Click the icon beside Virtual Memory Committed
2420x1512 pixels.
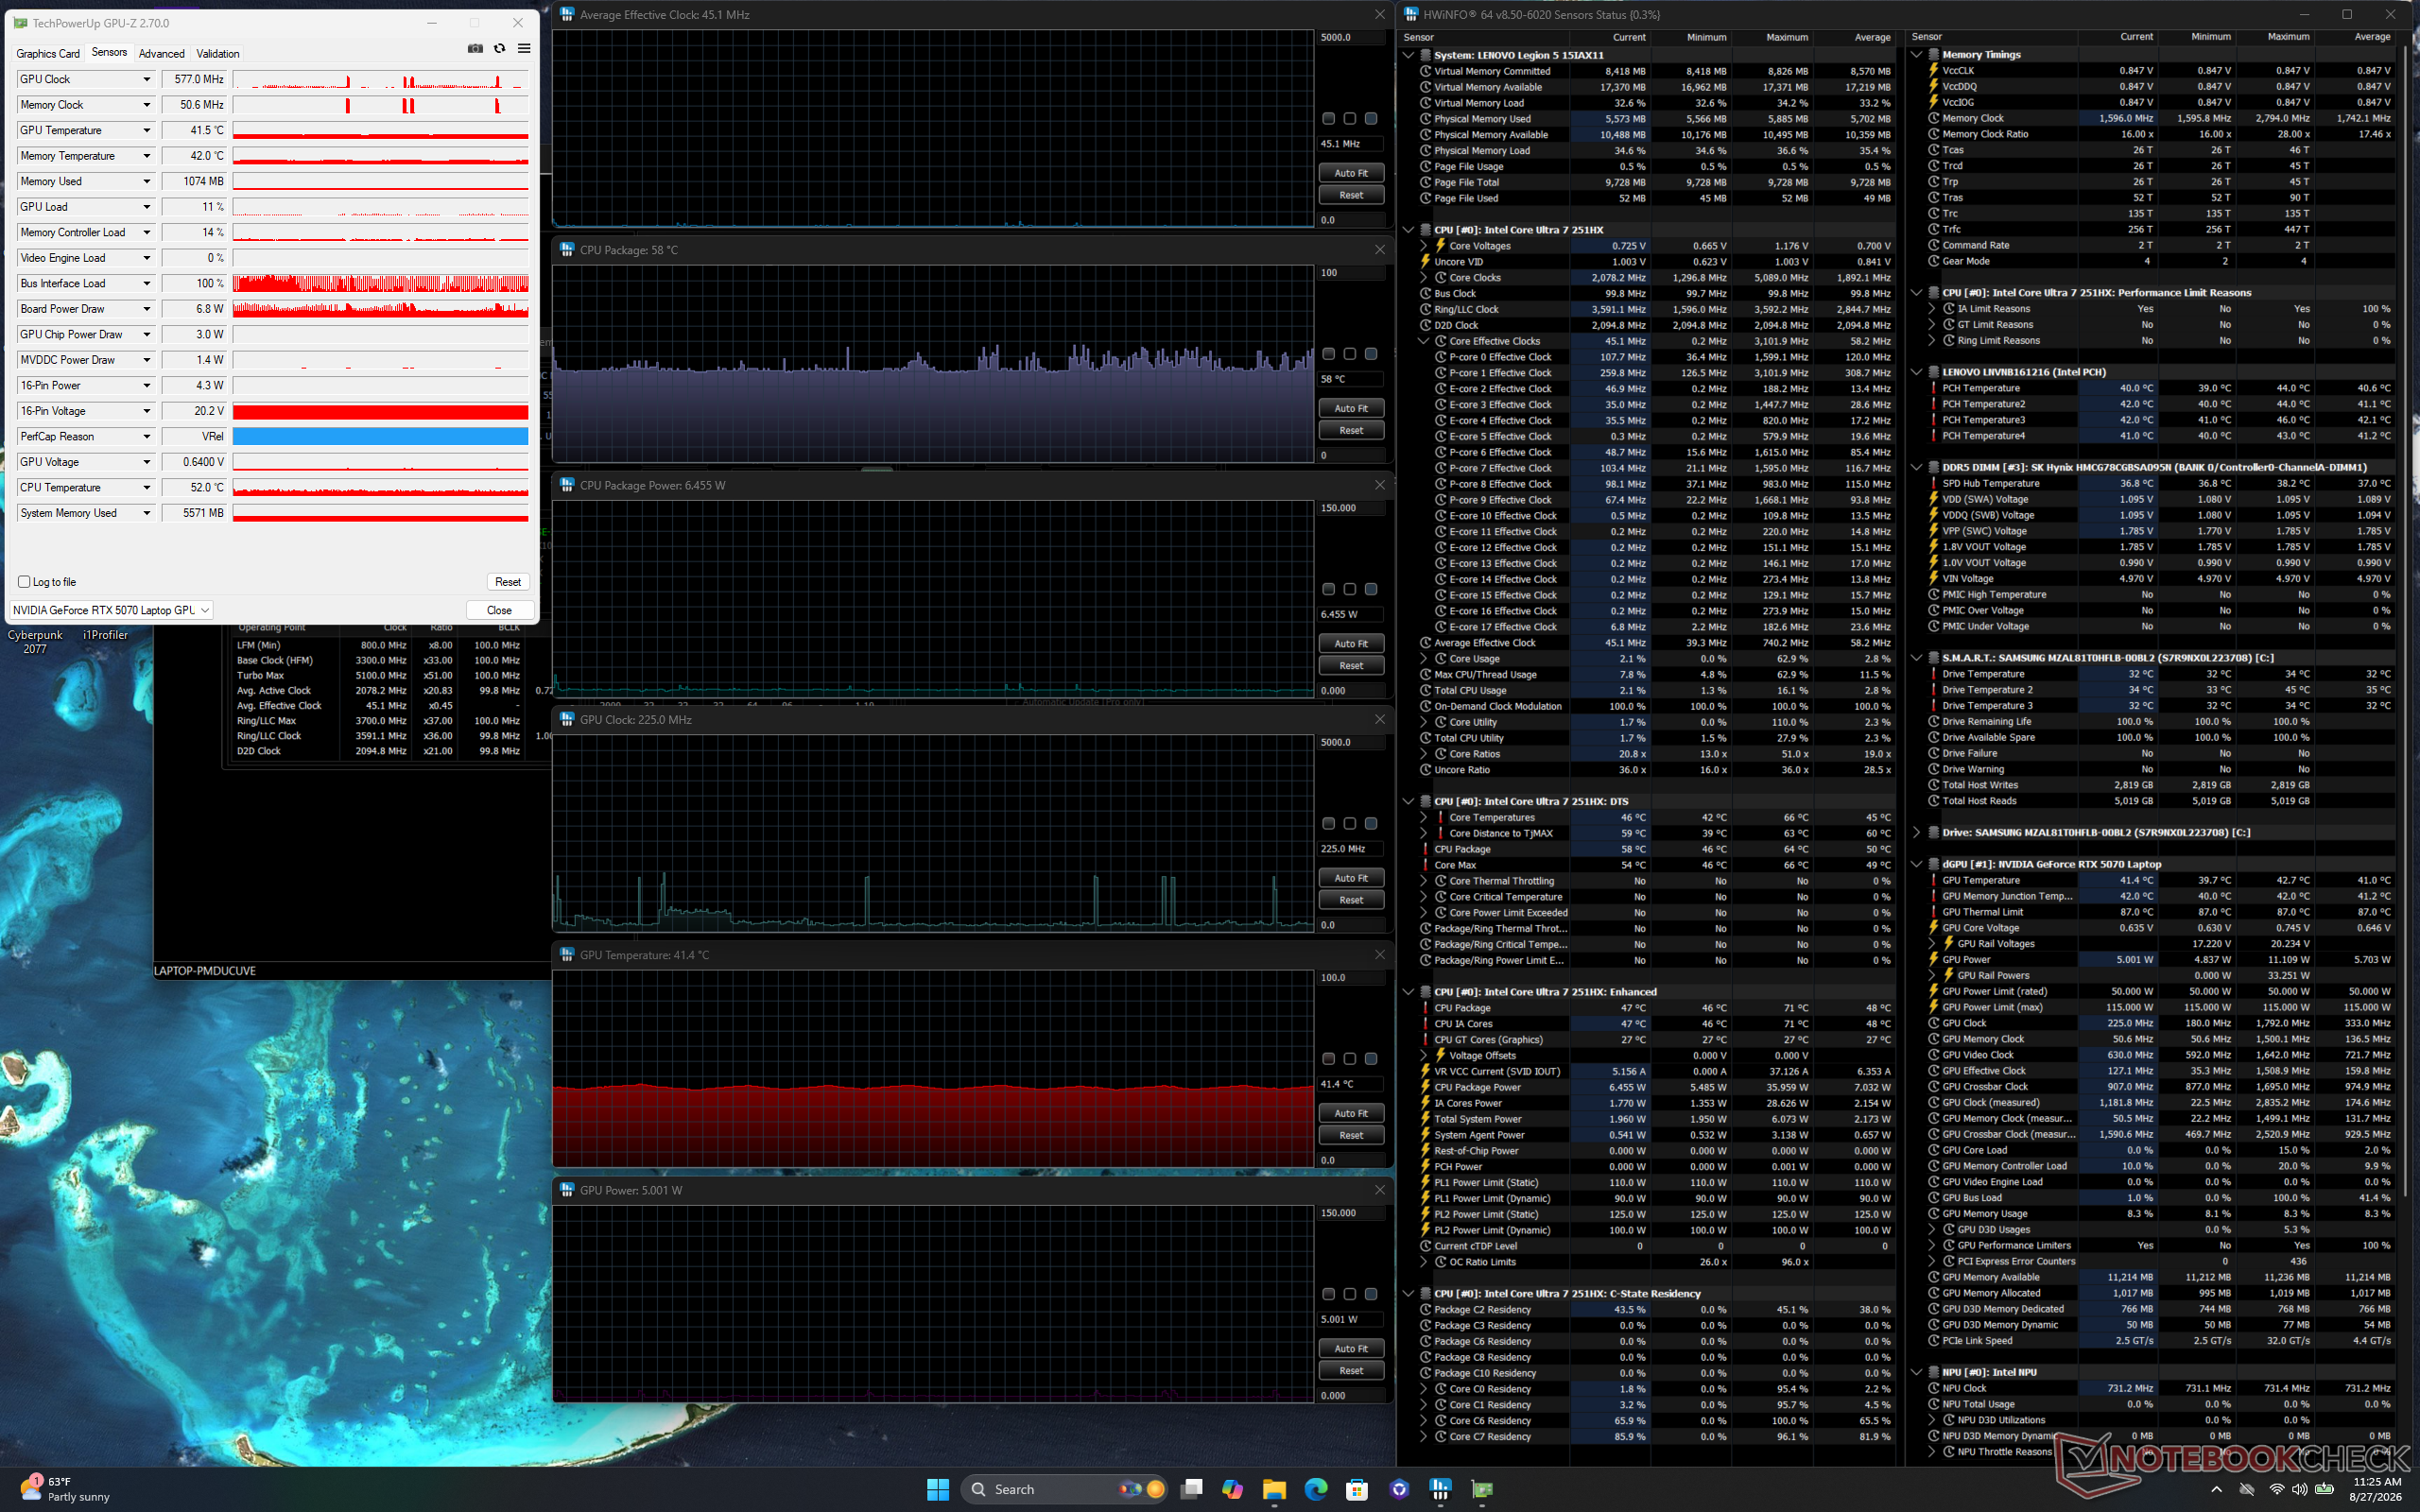click(1425, 71)
